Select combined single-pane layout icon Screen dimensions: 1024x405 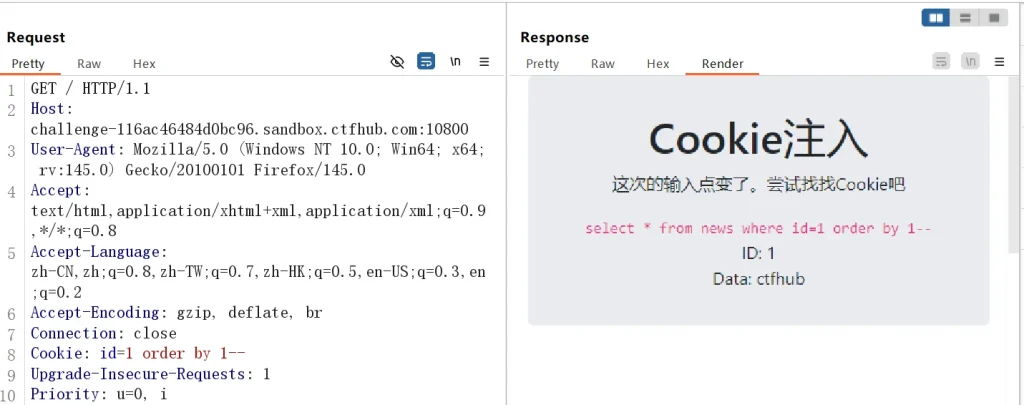993,18
